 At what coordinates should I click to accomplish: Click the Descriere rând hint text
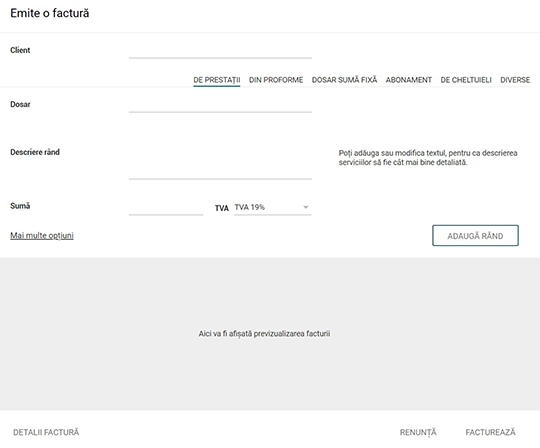click(x=428, y=157)
